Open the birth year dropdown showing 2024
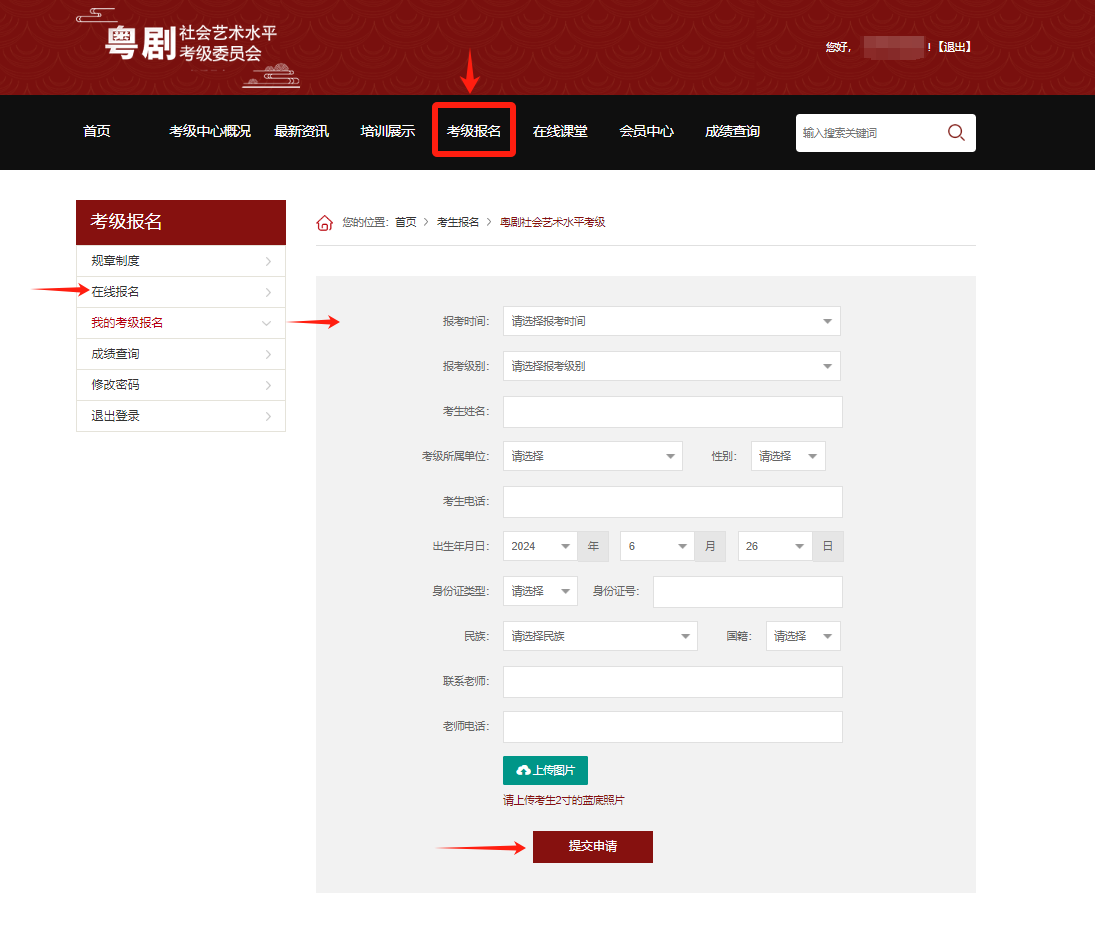The width and height of the screenshot is (1095, 936). coord(540,546)
